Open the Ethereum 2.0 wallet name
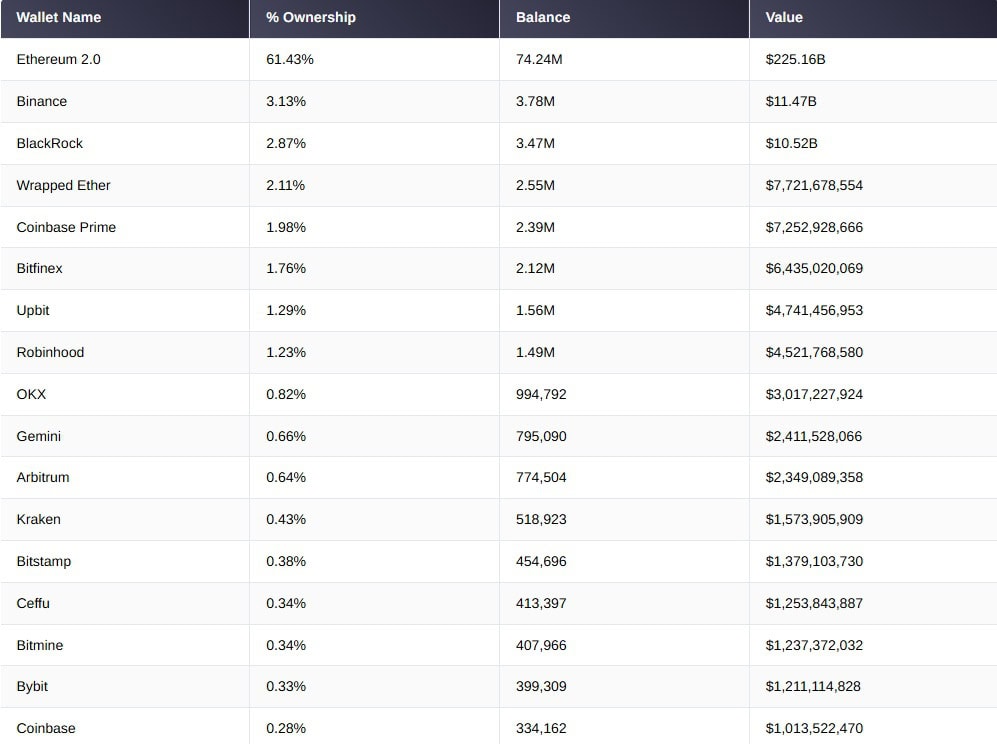 58,59
